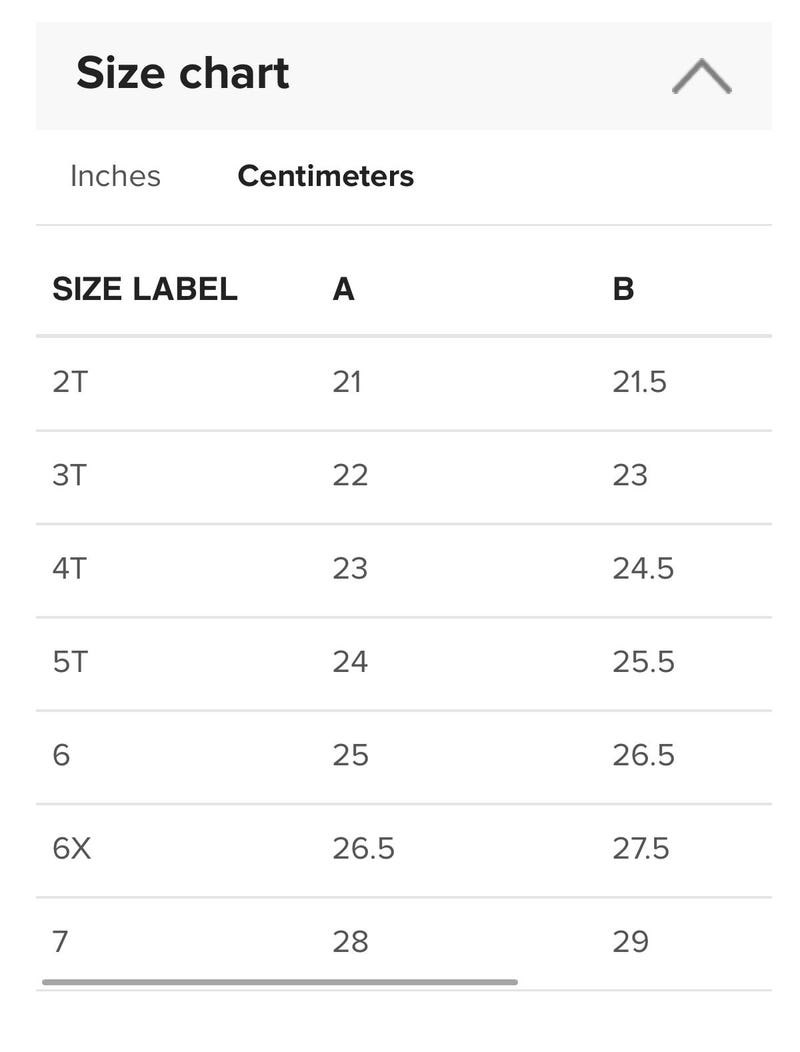
Task: Click the horizontal scrollbar under the table
Action: (x=280, y=982)
